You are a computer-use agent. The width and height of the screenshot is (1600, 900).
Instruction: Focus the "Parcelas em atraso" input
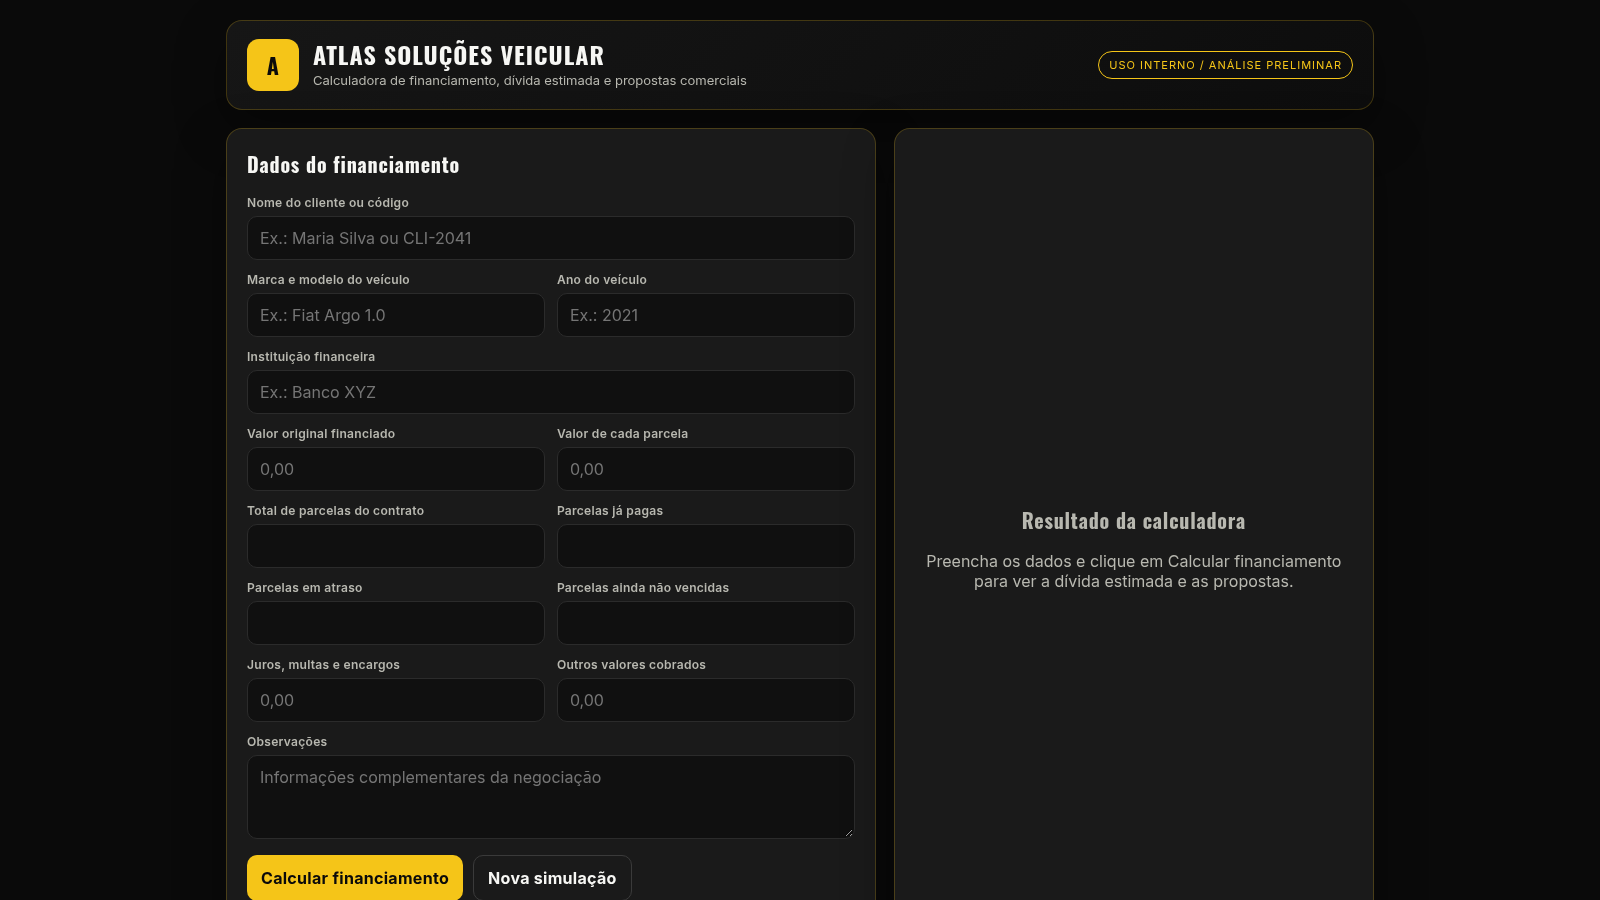(x=396, y=623)
